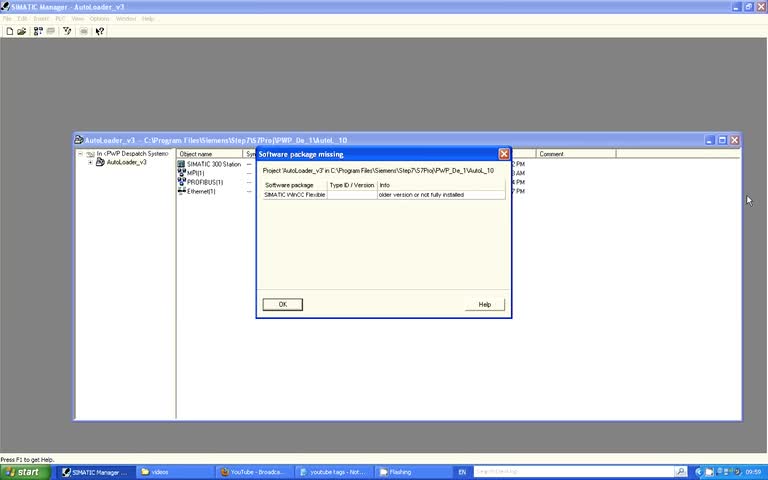Open the Edit menu
This screenshot has height=480, width=768.
[23, 19]
